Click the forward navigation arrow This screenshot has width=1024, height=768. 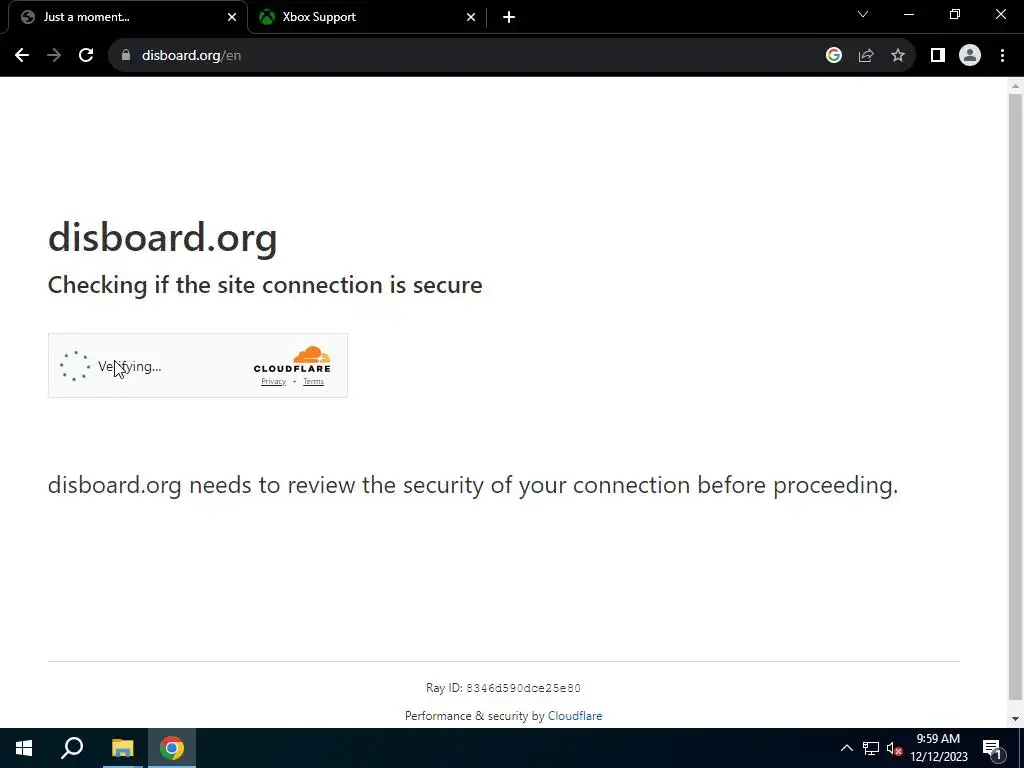coord(54,56)
